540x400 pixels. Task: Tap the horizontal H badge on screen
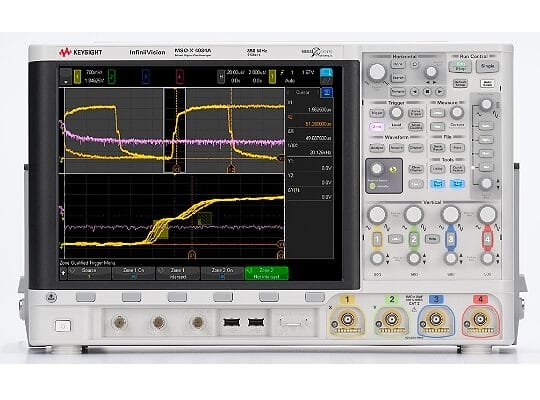point(221,76)
